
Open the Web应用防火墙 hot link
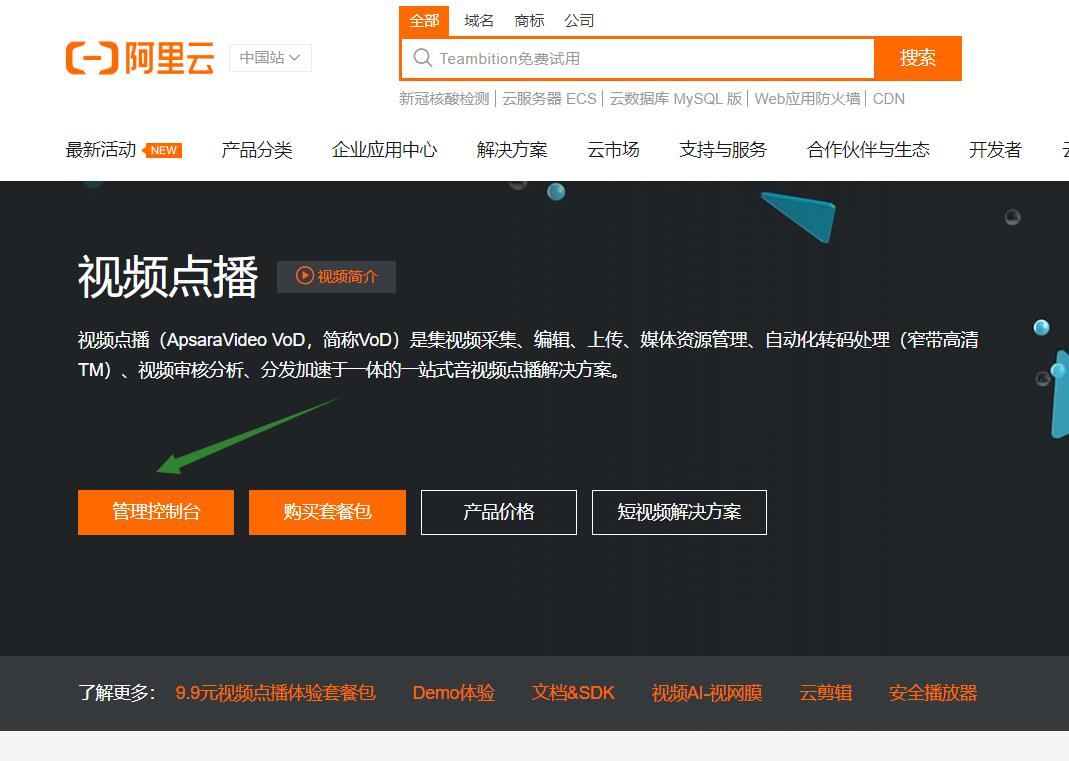point(807,99)
